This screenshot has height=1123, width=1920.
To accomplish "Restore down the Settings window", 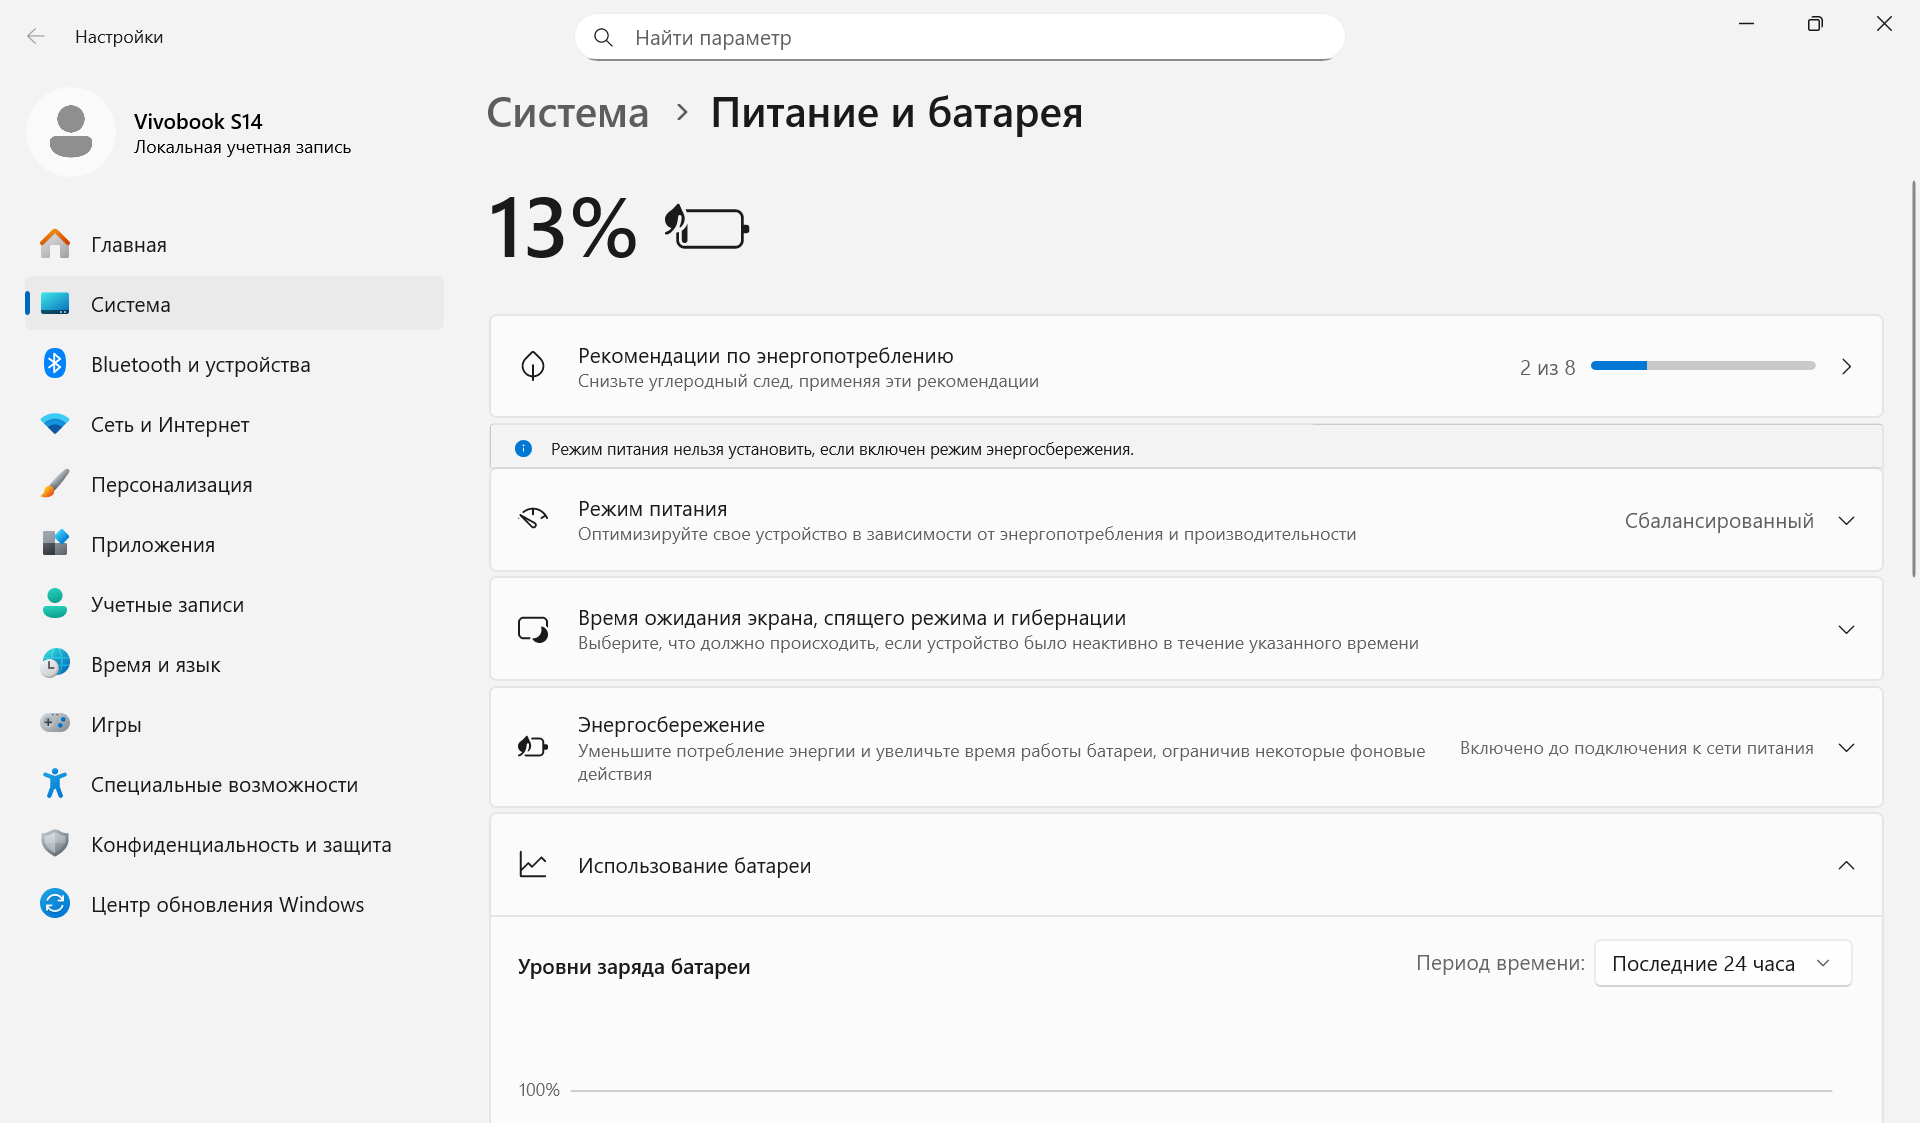I will 1815,24.
